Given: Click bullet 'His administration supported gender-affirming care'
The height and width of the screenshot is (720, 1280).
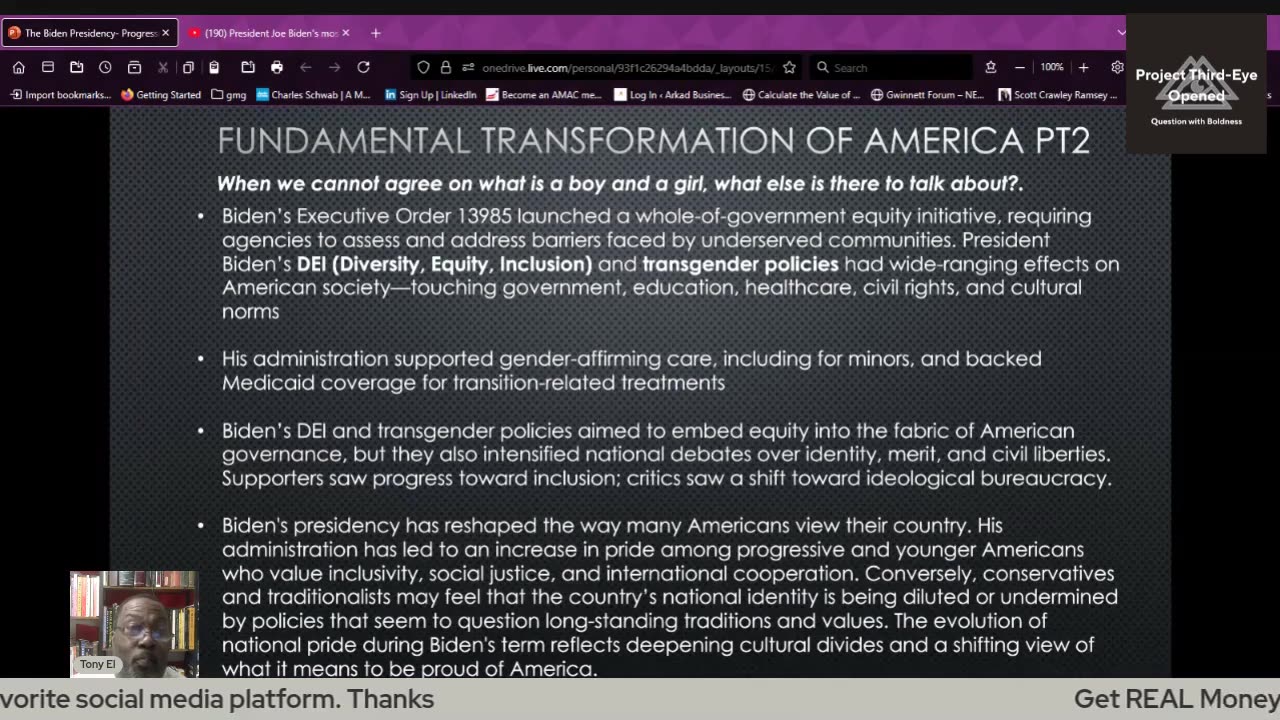Looking at the screenshot, I should pos(631,370).
